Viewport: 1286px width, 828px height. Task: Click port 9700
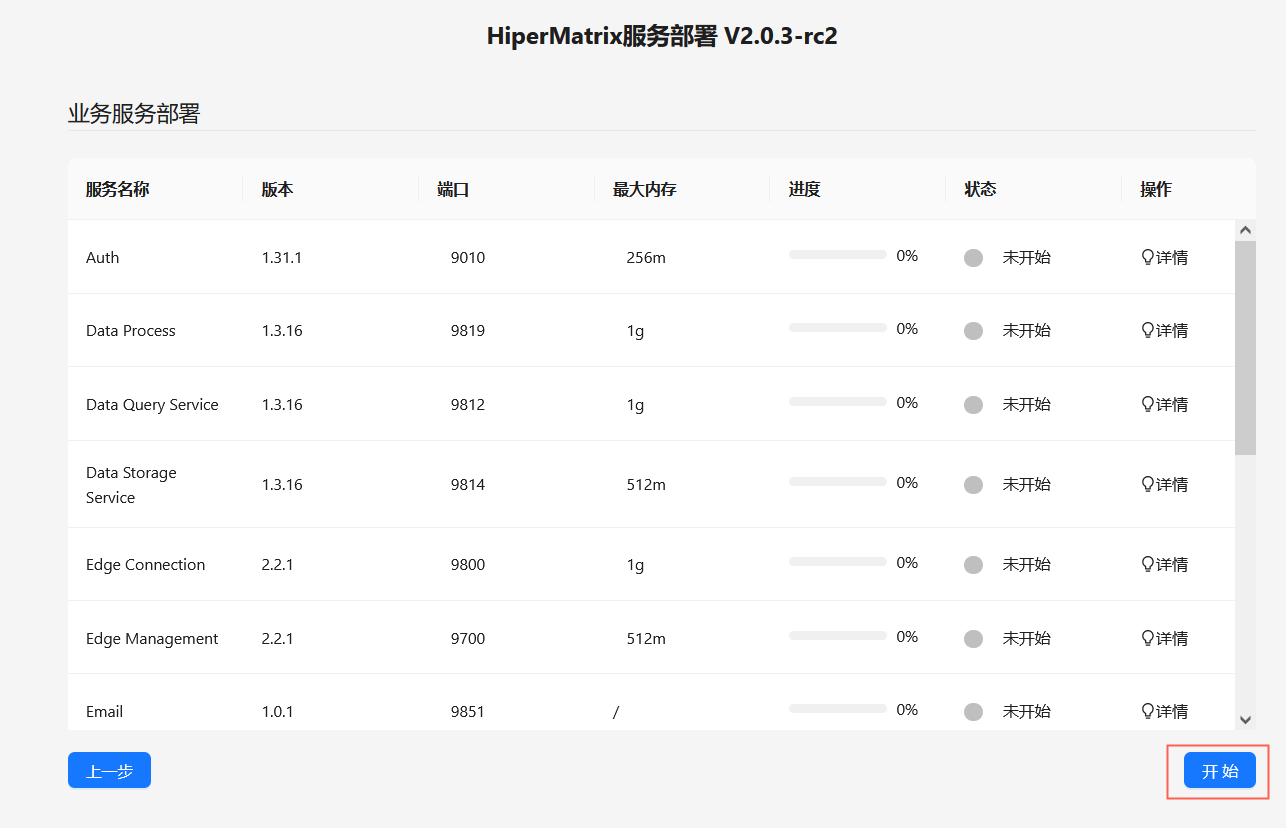(x=468, y=638)
